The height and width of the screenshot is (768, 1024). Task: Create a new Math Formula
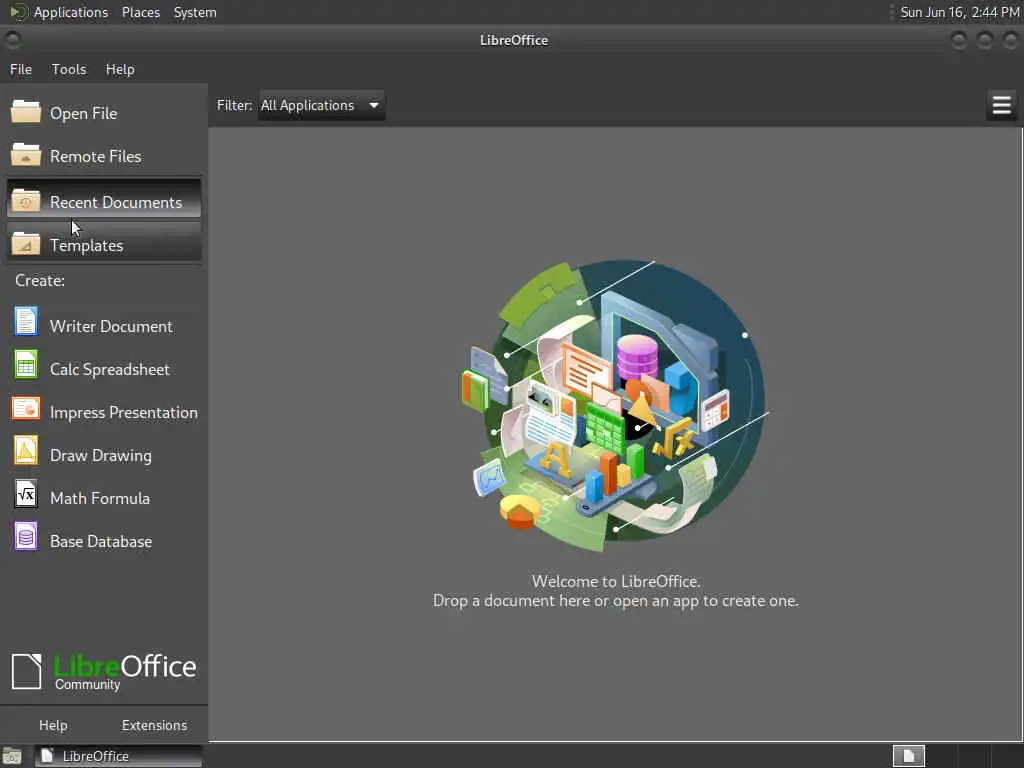coord(104,498)
